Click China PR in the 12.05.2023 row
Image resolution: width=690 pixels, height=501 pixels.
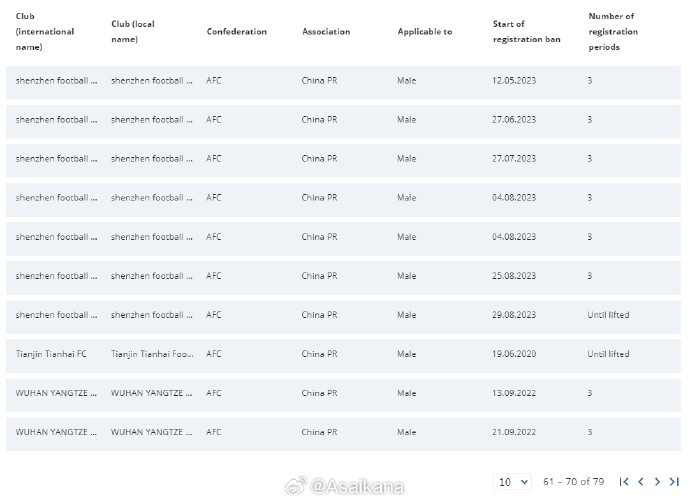click(319, 80)
